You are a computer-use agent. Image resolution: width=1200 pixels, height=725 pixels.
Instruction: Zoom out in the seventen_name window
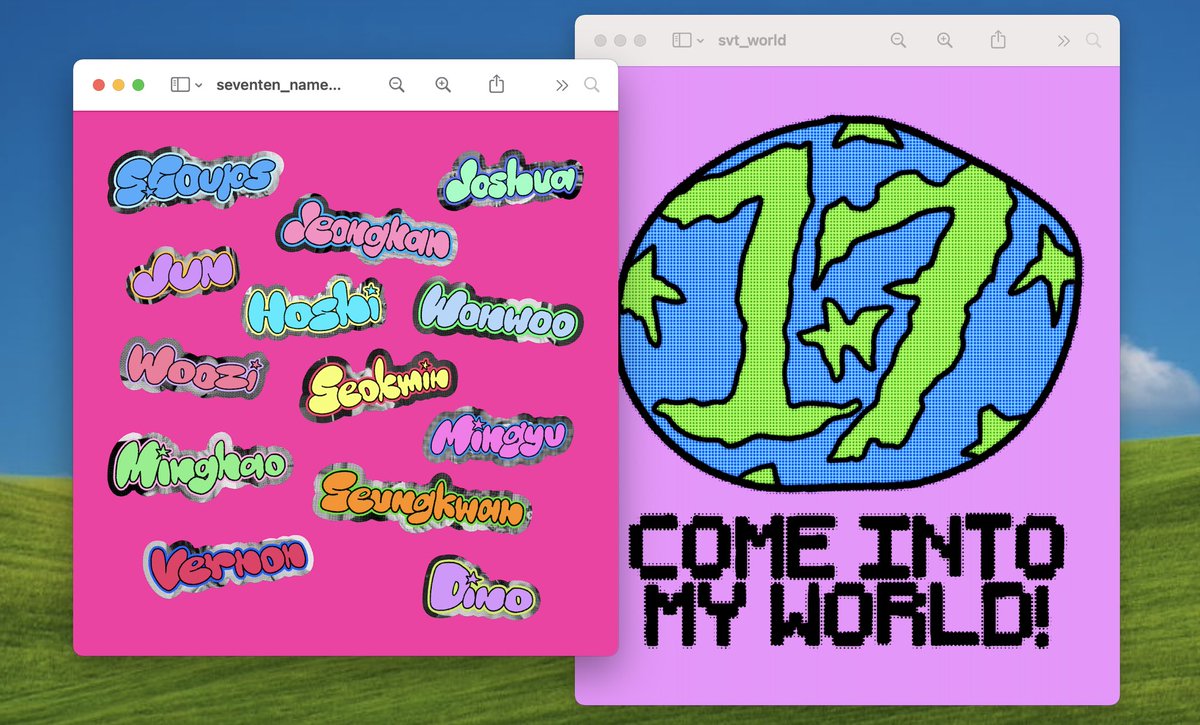(397, 85)
